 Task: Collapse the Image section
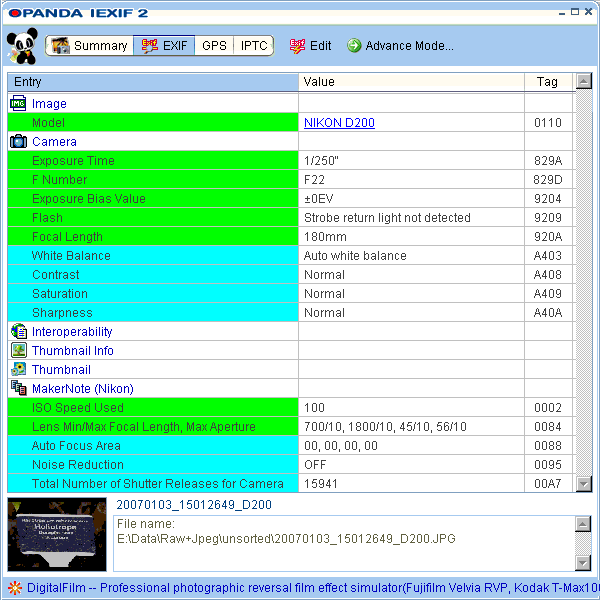(x=49, y=103)
